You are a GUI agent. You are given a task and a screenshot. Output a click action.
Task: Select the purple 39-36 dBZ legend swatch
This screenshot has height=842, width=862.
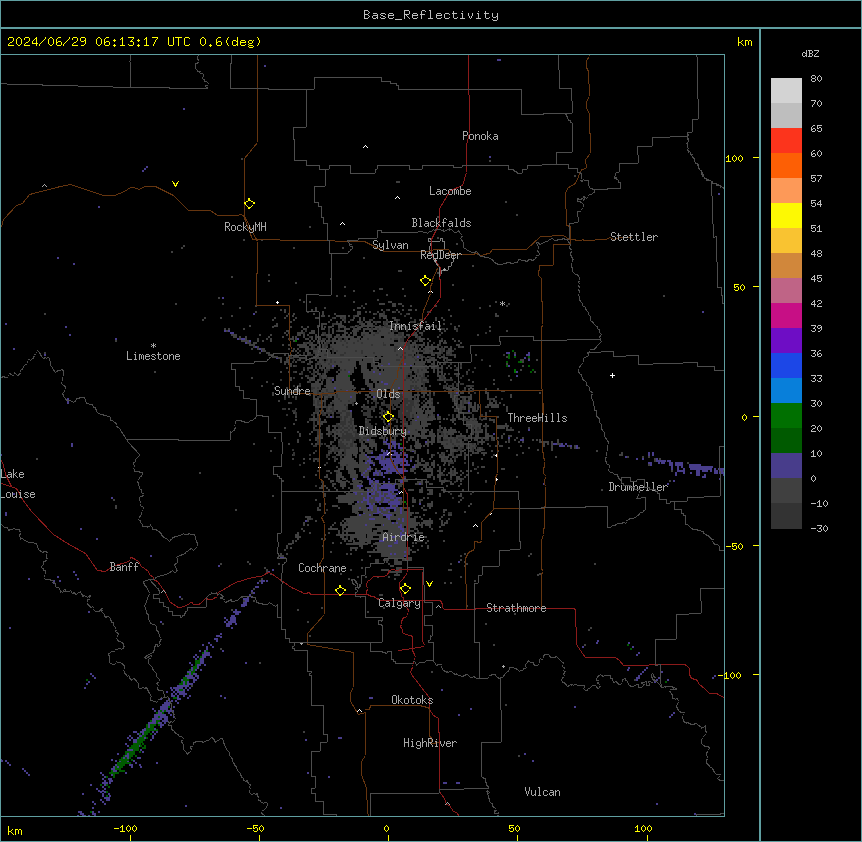[x=786, y=341]
